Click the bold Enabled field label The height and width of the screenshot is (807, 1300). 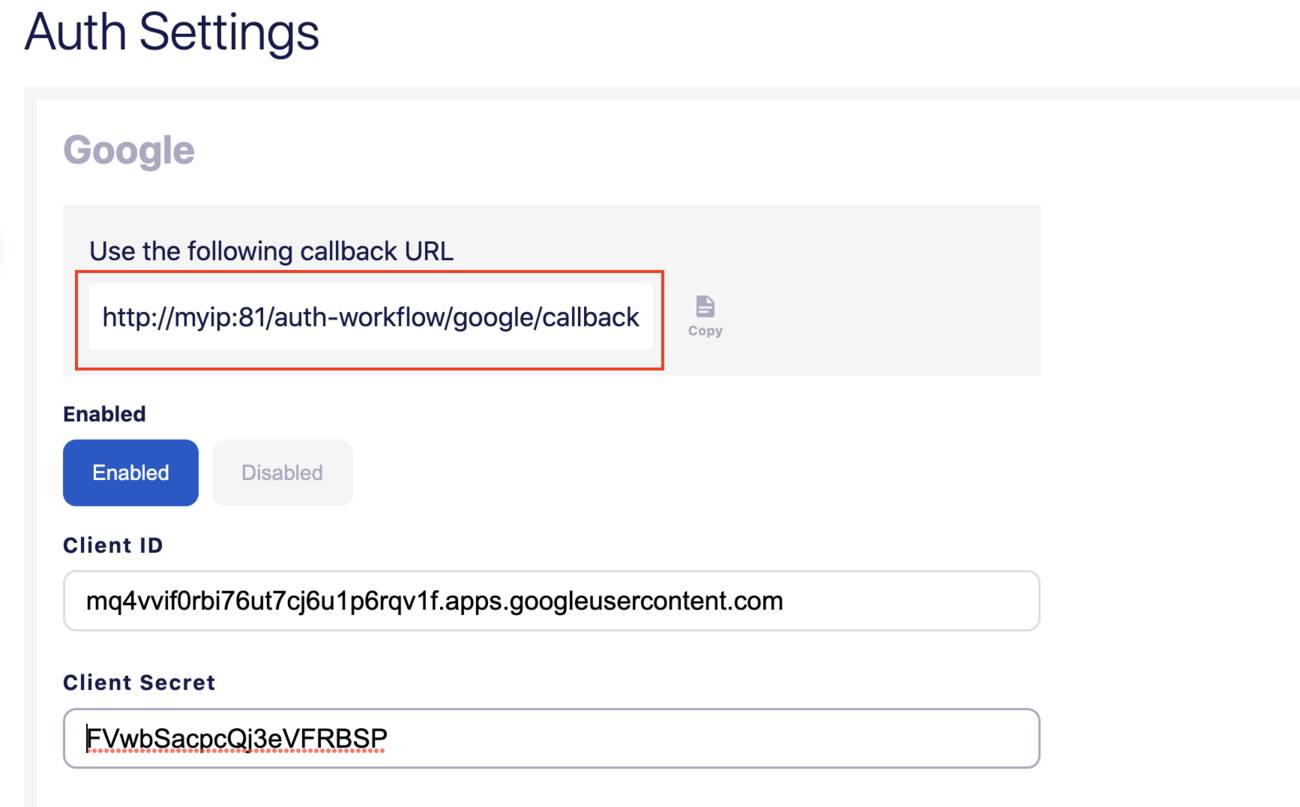pos(104,414)
